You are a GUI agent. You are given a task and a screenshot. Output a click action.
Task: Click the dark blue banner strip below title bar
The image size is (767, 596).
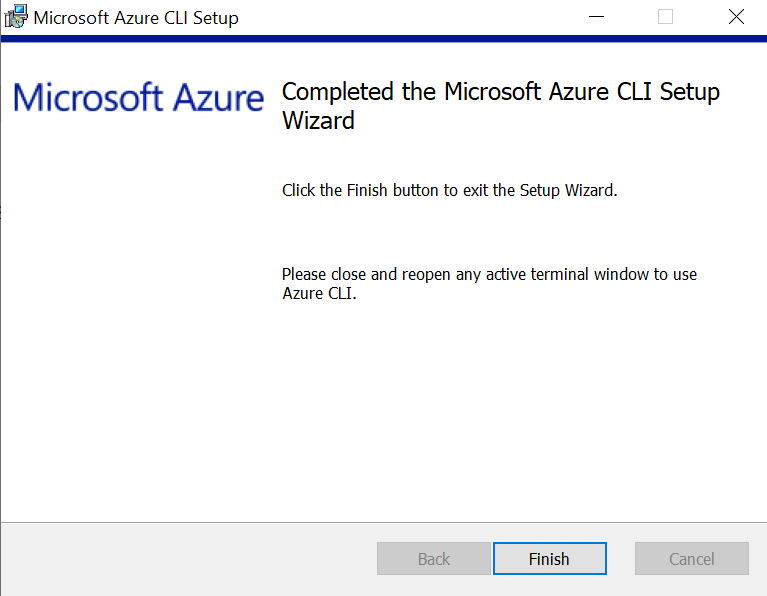pos(384,39)
